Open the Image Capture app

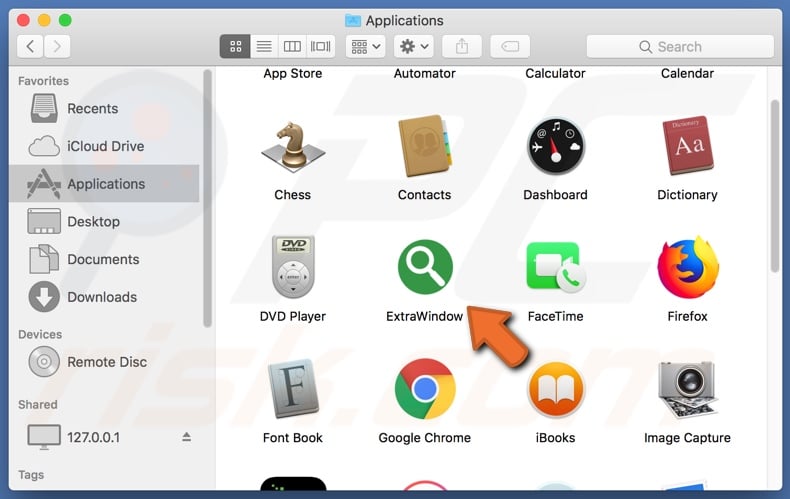[x=687, y=390]
